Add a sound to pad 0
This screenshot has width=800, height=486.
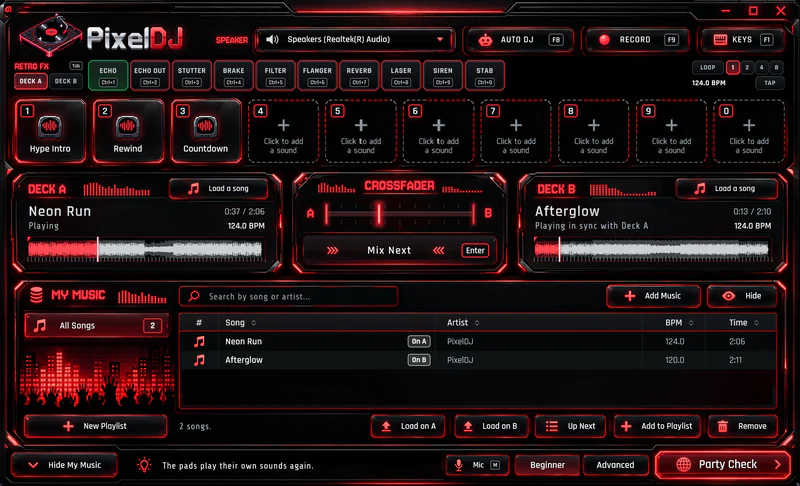coord(748,131)
